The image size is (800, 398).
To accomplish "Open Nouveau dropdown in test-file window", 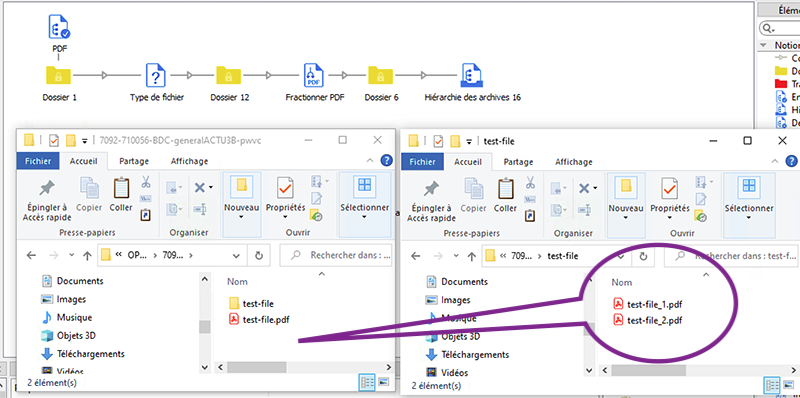I will (626, 217).
